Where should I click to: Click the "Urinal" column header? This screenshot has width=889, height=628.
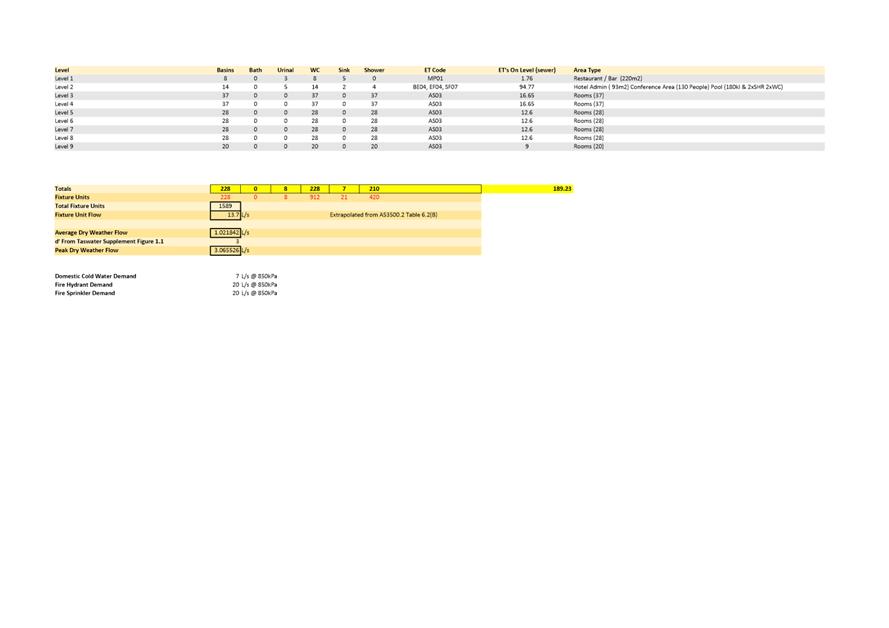point(286,70)
